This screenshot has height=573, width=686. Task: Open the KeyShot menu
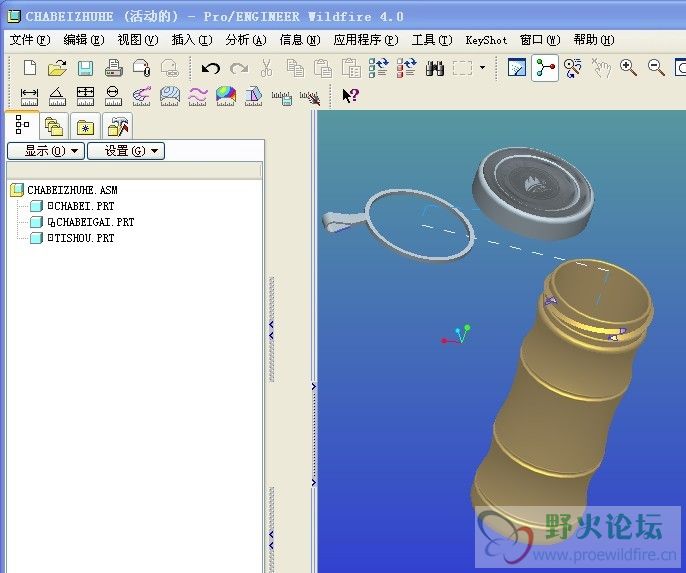pos(486,40)
